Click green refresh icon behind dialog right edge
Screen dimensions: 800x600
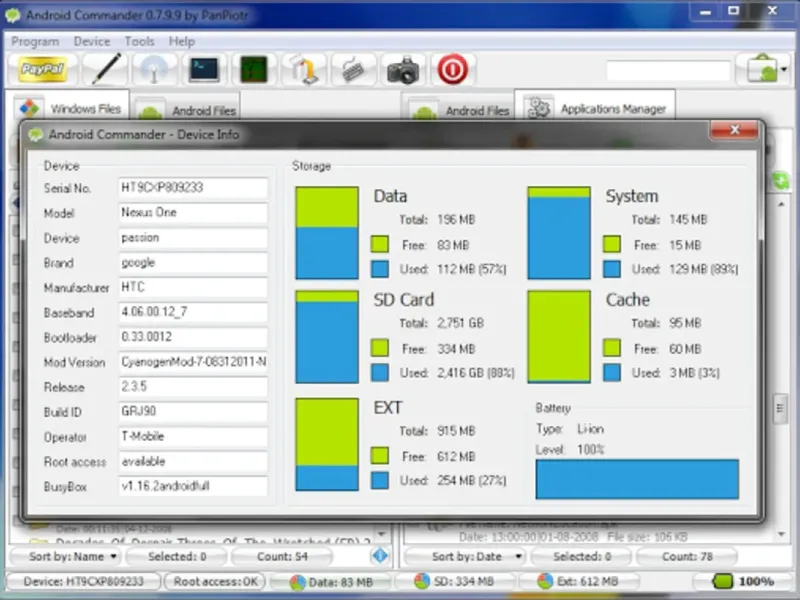coord(781,181)
